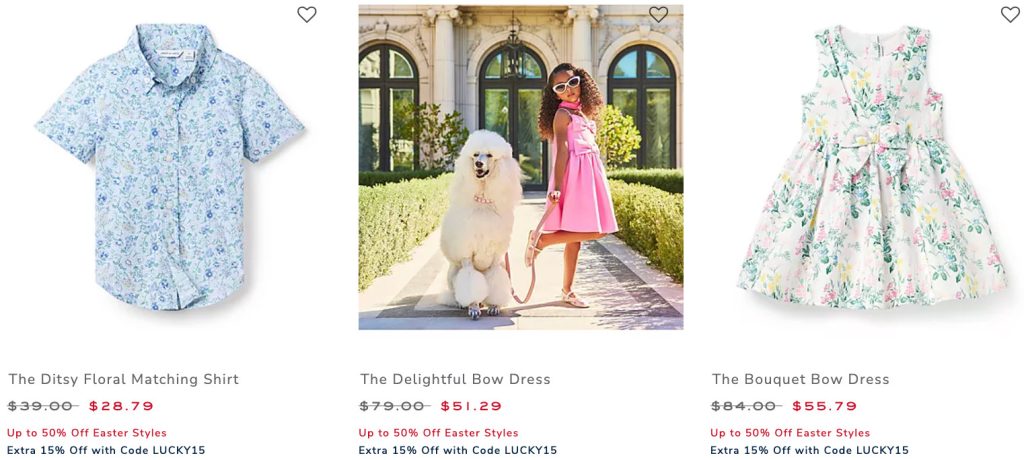Click the $51.29 sale price
This screenshot has width=1024, height=460.
pyautogui.click(x=473, y=406)
